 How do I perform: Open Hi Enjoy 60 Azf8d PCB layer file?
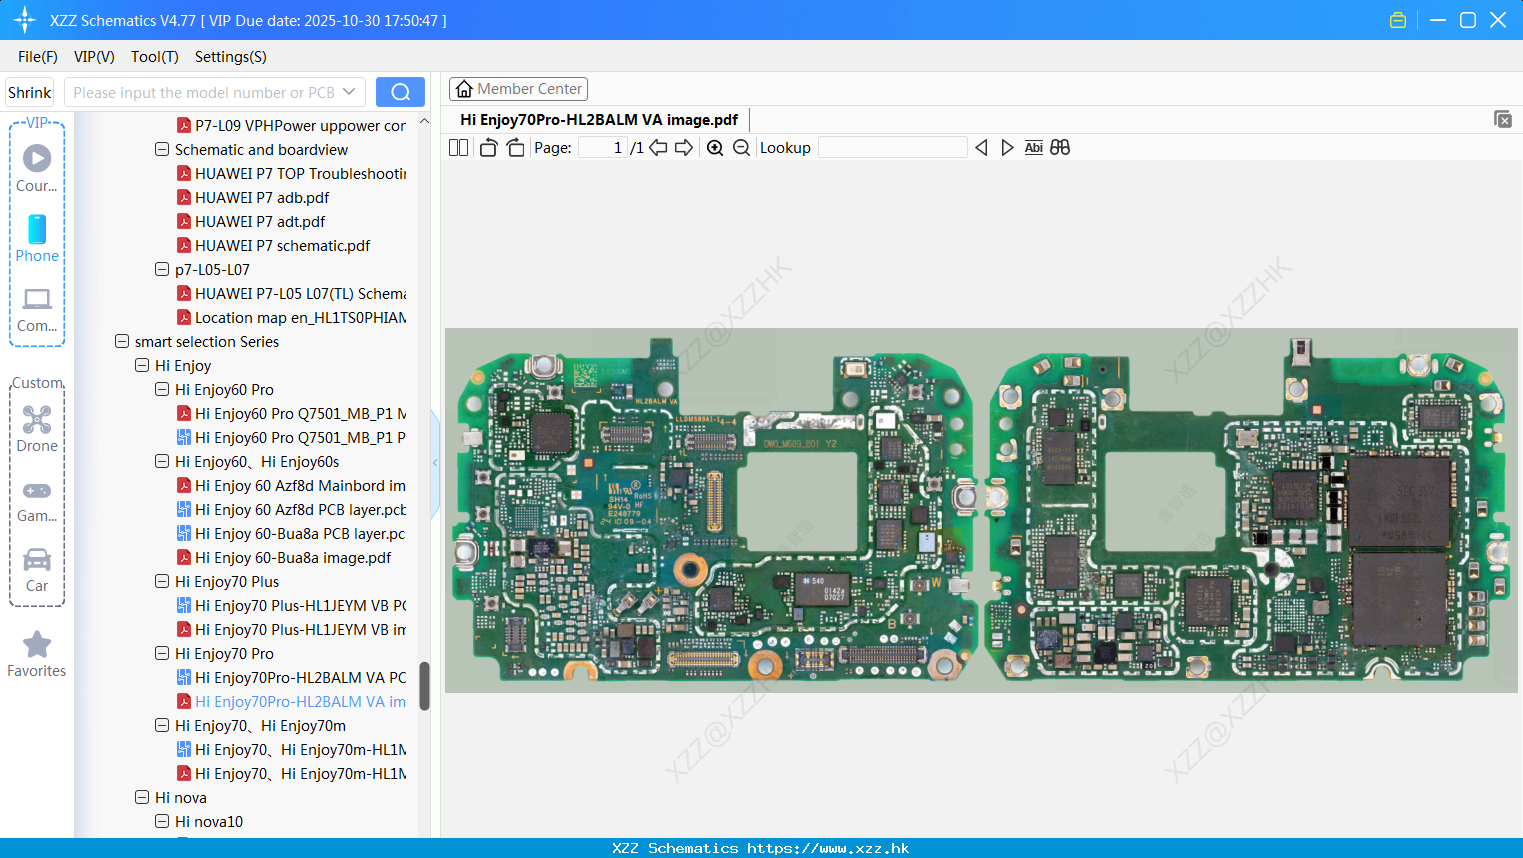pos(292,510)
